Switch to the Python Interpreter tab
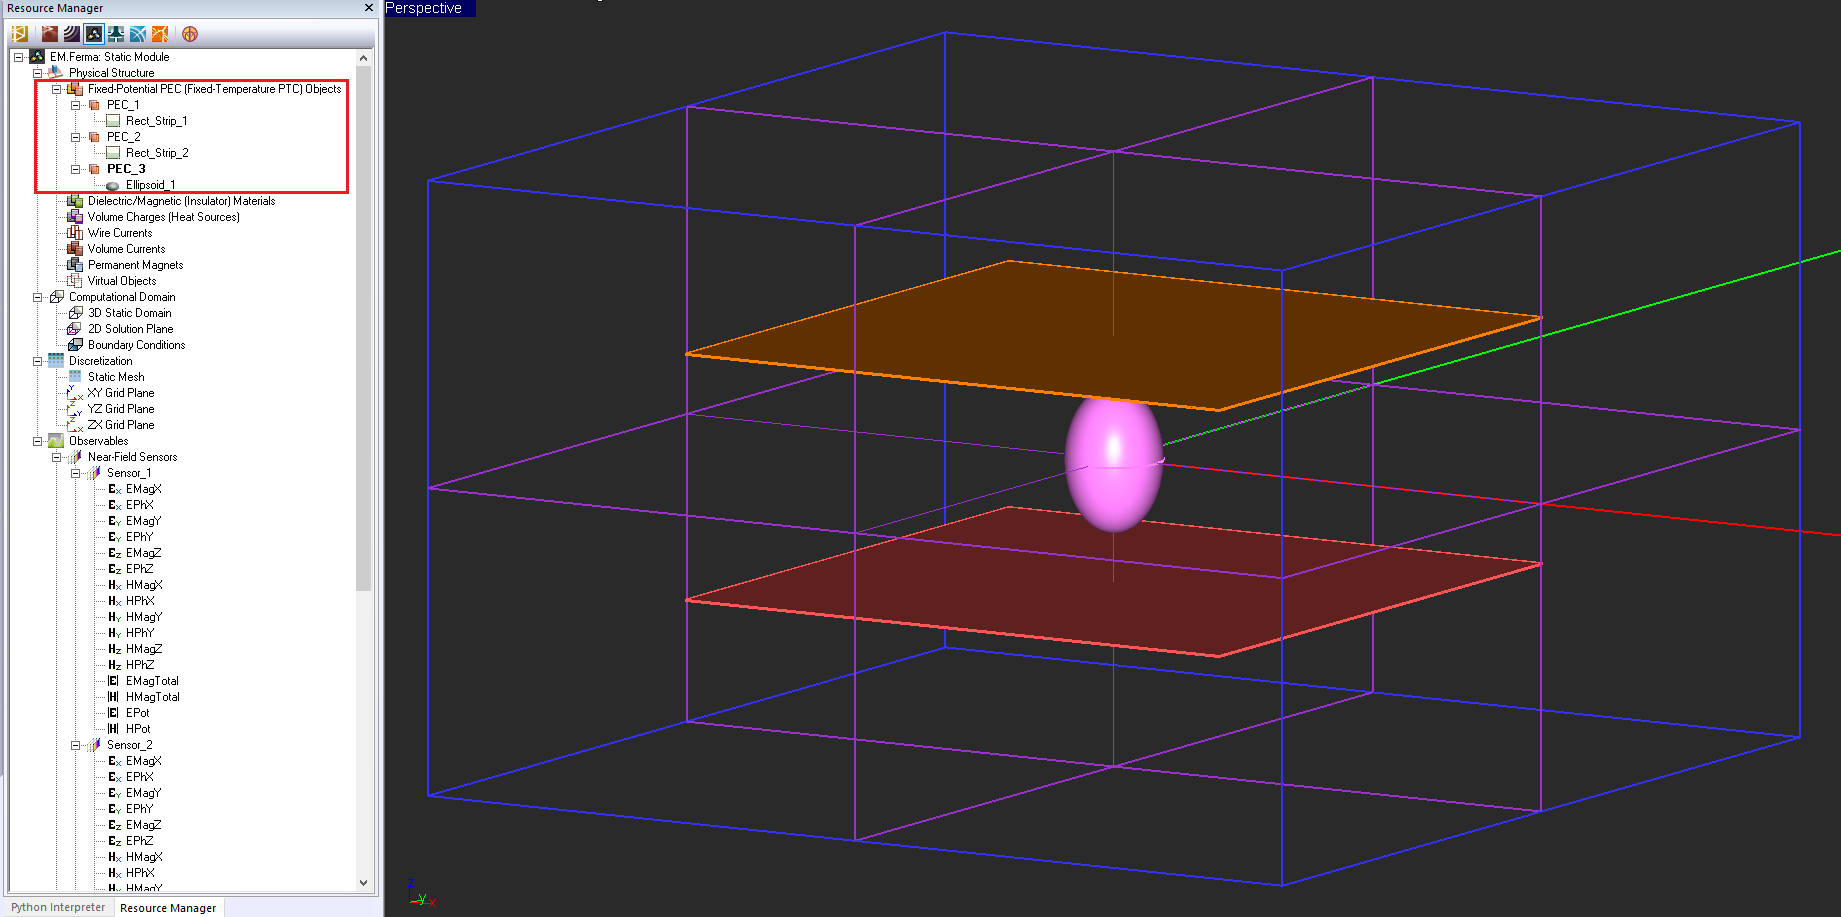 (58, 907)
